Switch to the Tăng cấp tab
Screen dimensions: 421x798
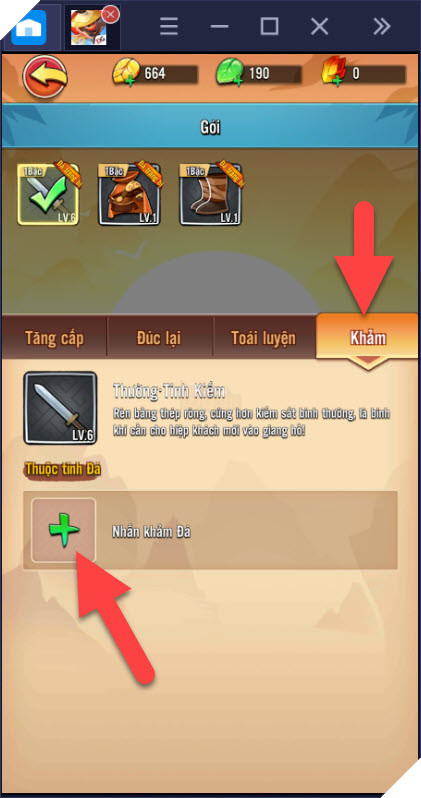54,338
